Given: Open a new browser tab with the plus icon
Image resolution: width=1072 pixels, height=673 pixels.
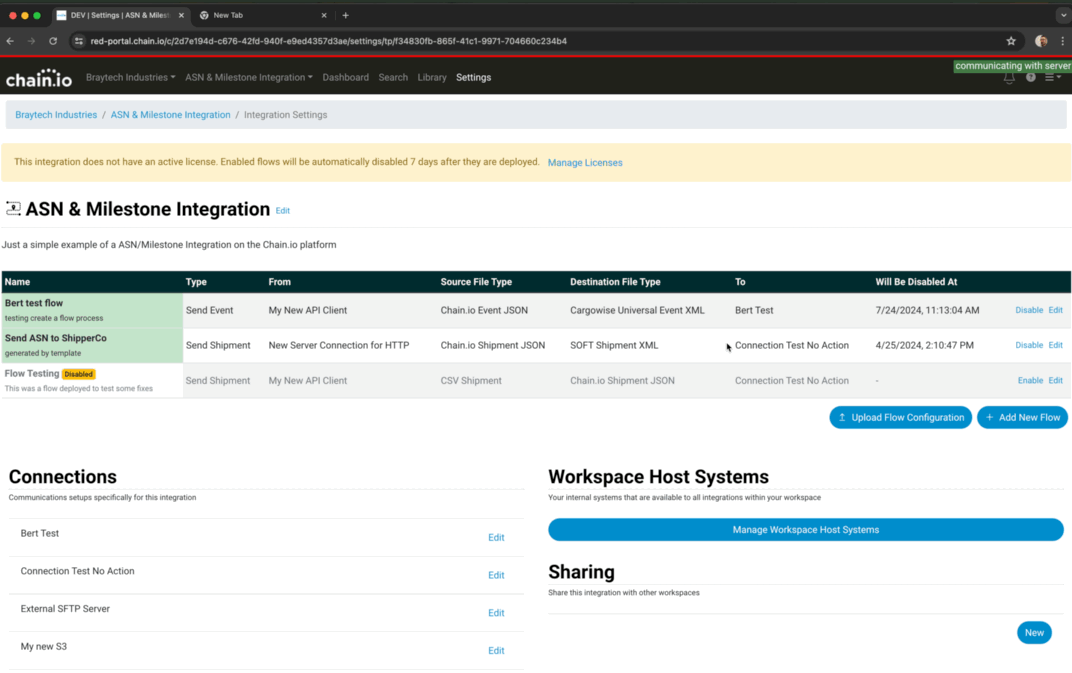Looking at the screenshot, I should 345,15.
